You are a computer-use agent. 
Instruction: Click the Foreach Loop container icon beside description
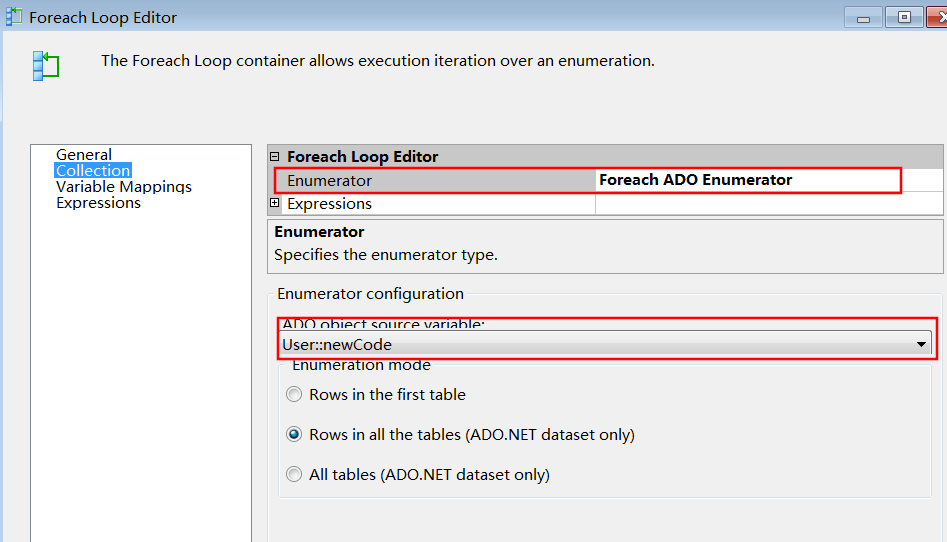(46, 66)
